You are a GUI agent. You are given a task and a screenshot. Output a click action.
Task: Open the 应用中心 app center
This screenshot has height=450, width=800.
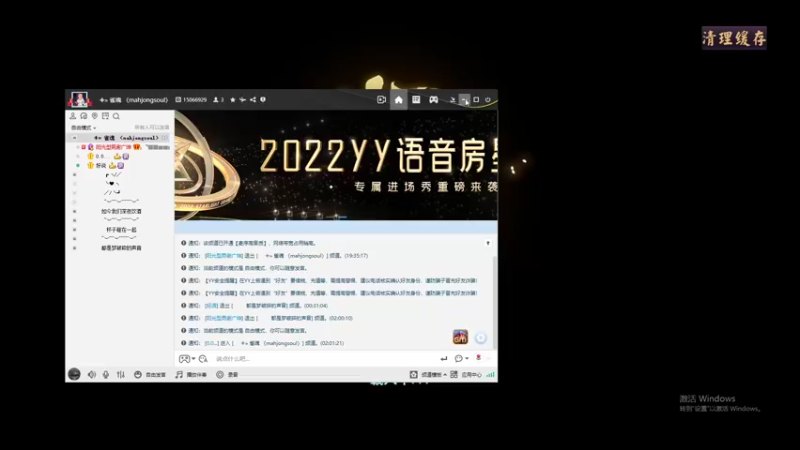[466, 374]
